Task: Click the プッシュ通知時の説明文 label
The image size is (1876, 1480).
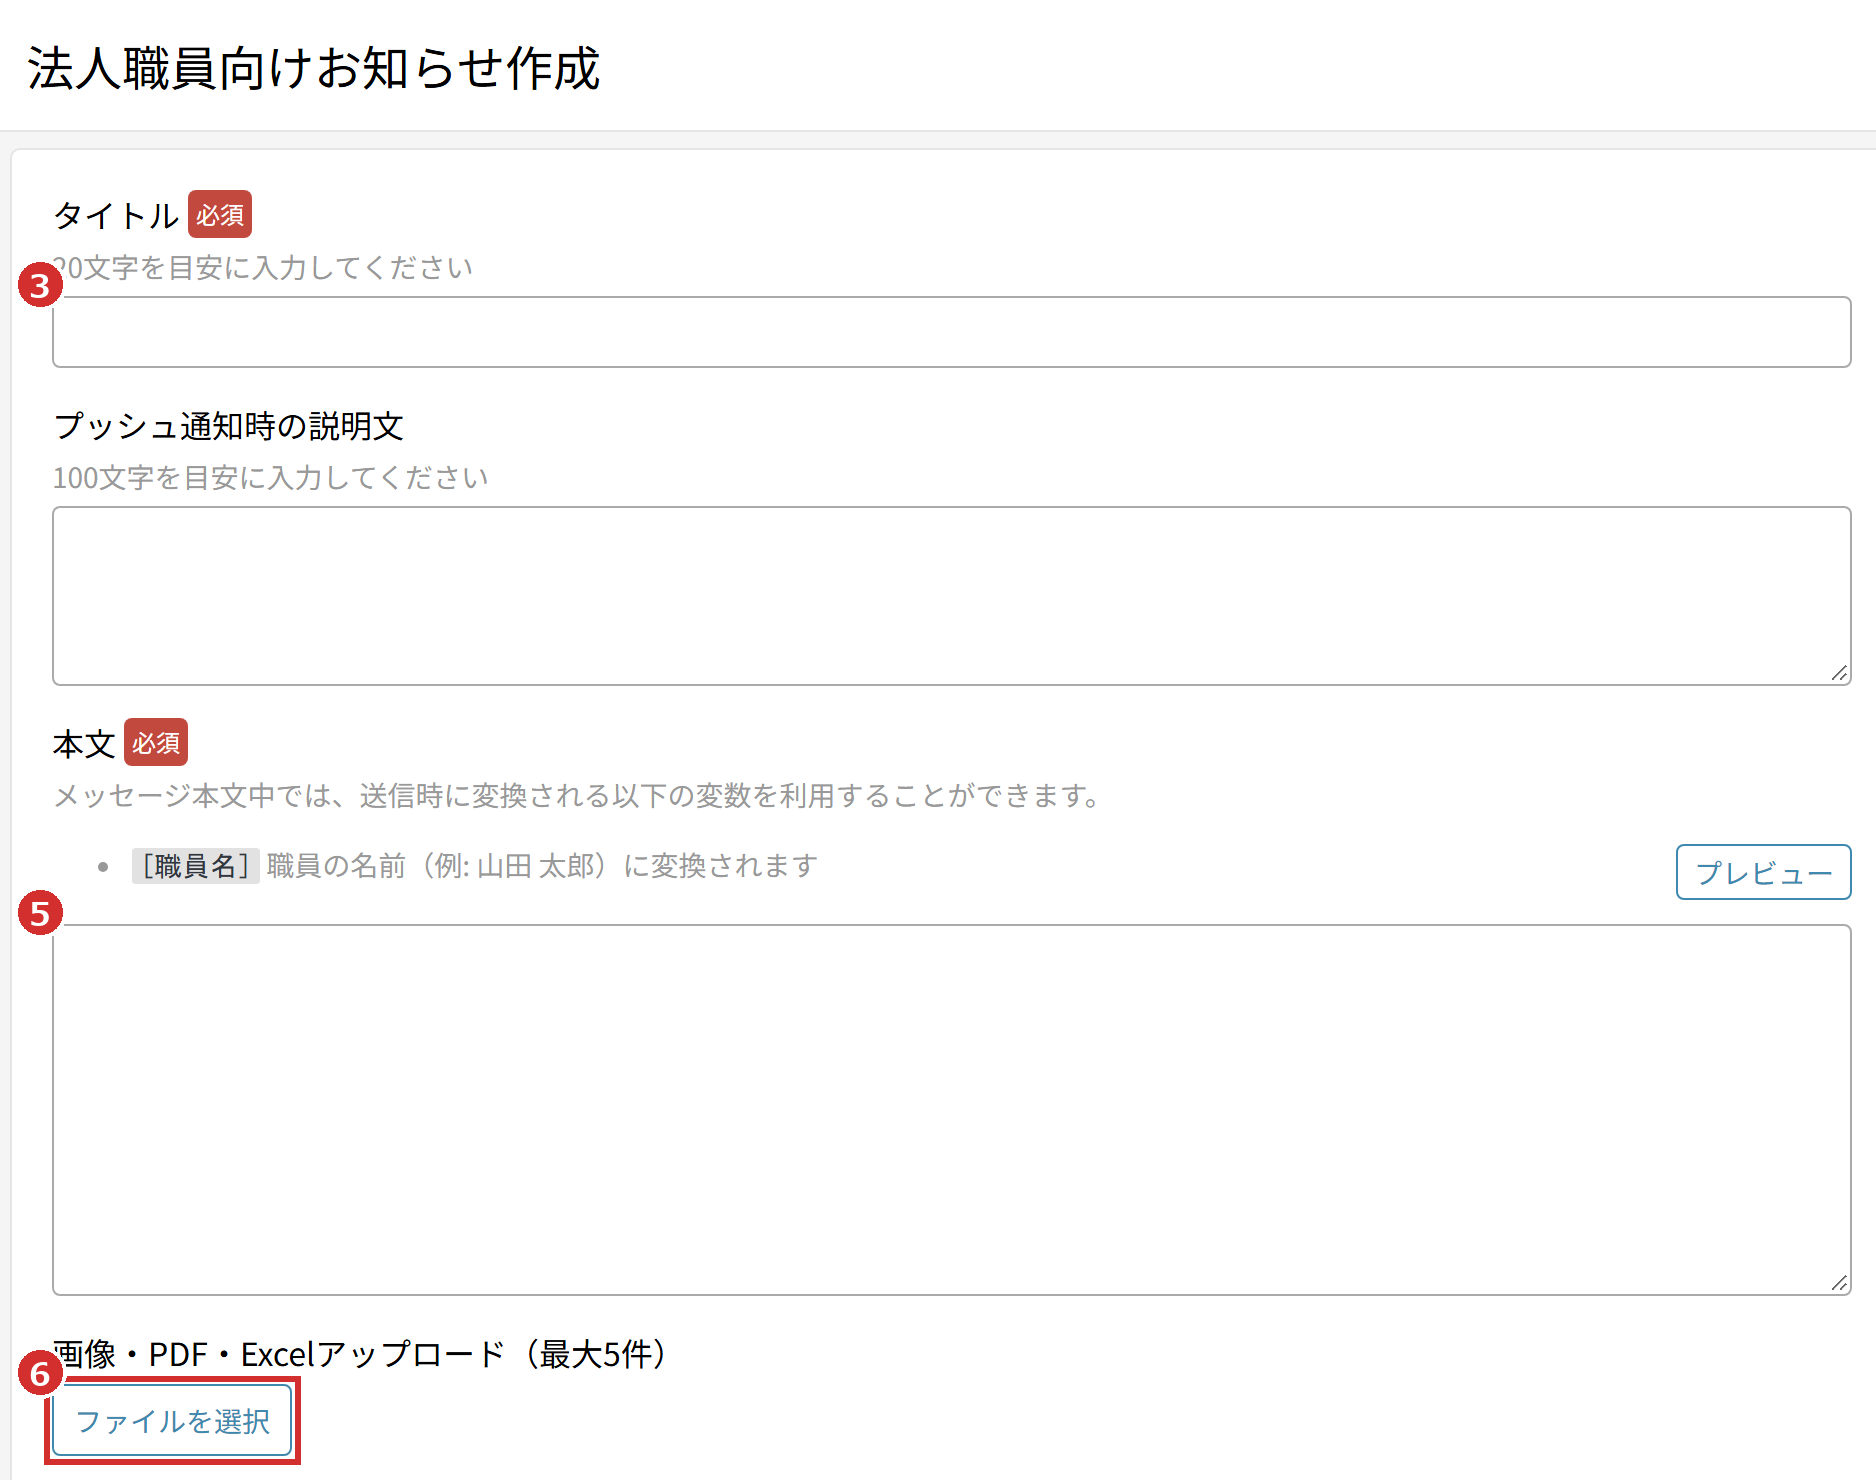Action: point(228,426)
